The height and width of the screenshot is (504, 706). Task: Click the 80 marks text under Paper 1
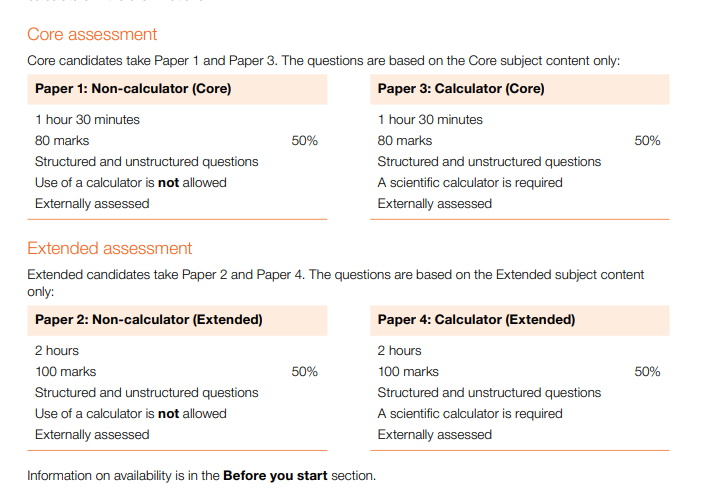point(62,141)
